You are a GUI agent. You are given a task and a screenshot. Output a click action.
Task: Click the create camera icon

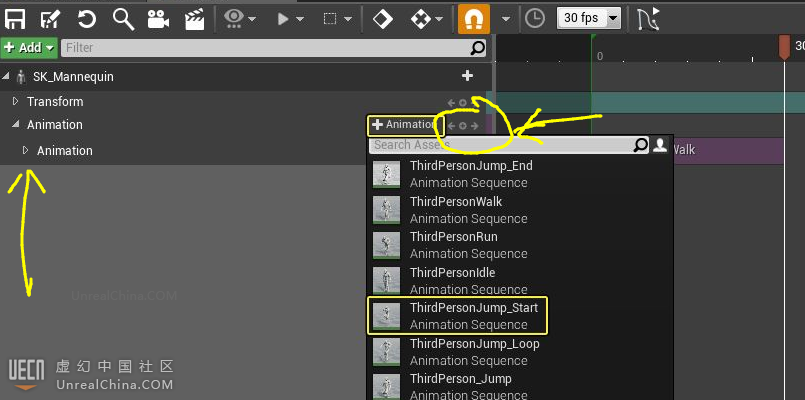point(159,19)
